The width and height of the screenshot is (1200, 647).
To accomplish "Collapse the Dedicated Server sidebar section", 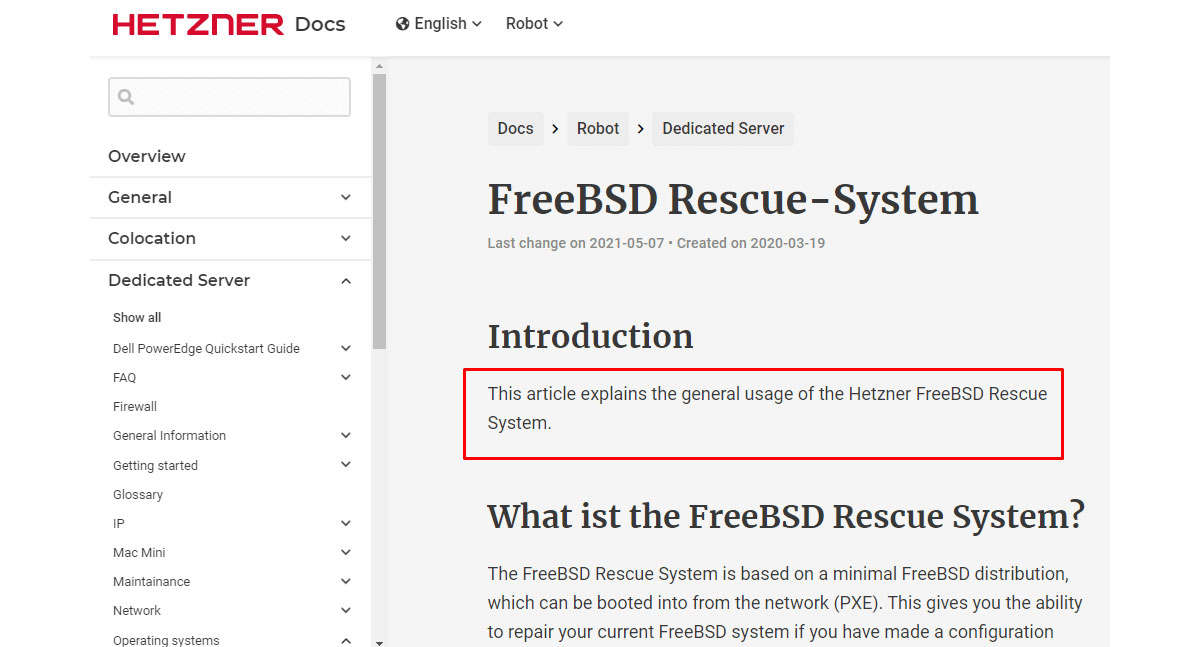I will click(230, 281).
